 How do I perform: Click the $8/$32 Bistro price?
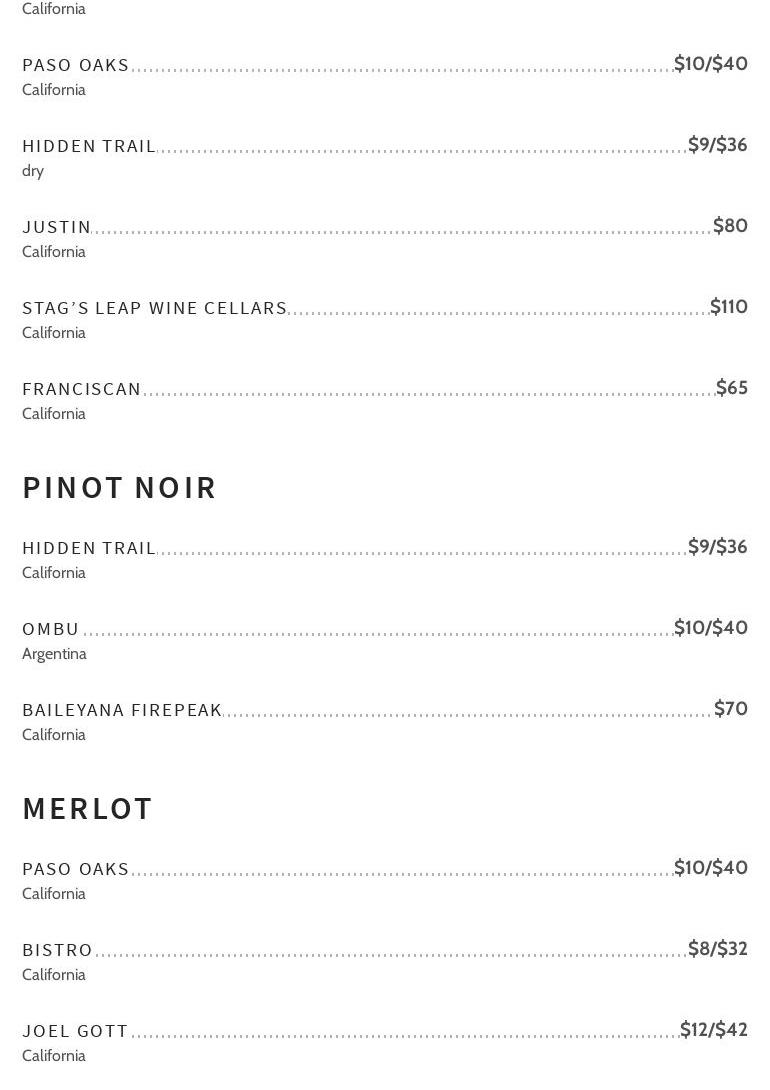(717, 949)
